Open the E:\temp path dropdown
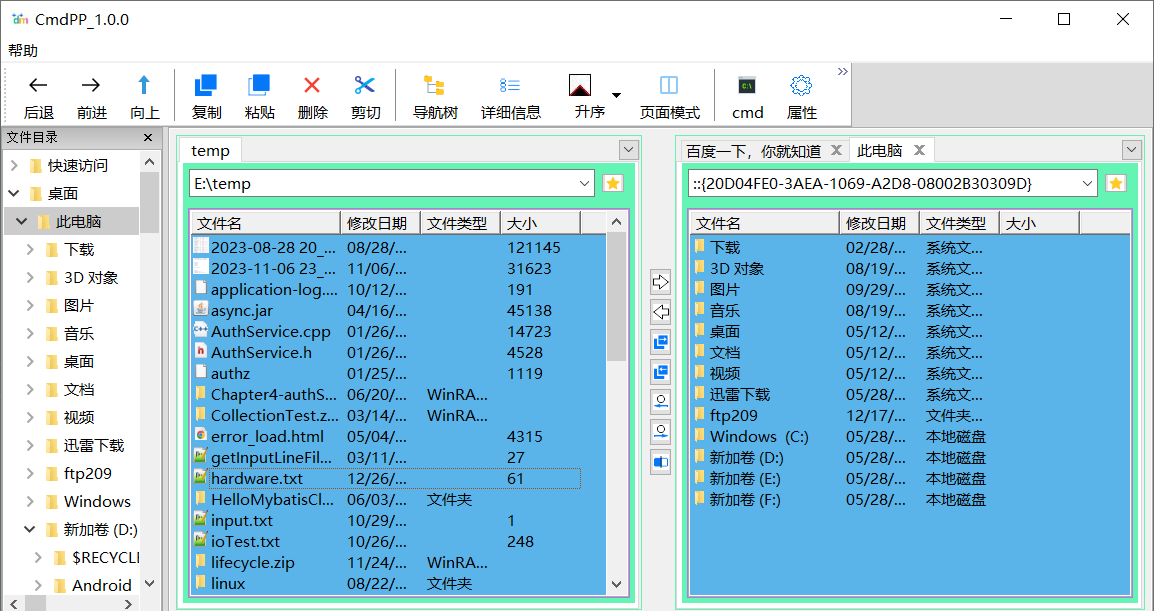This screenshot has width=1154, height=611. (x=584, y=183)
